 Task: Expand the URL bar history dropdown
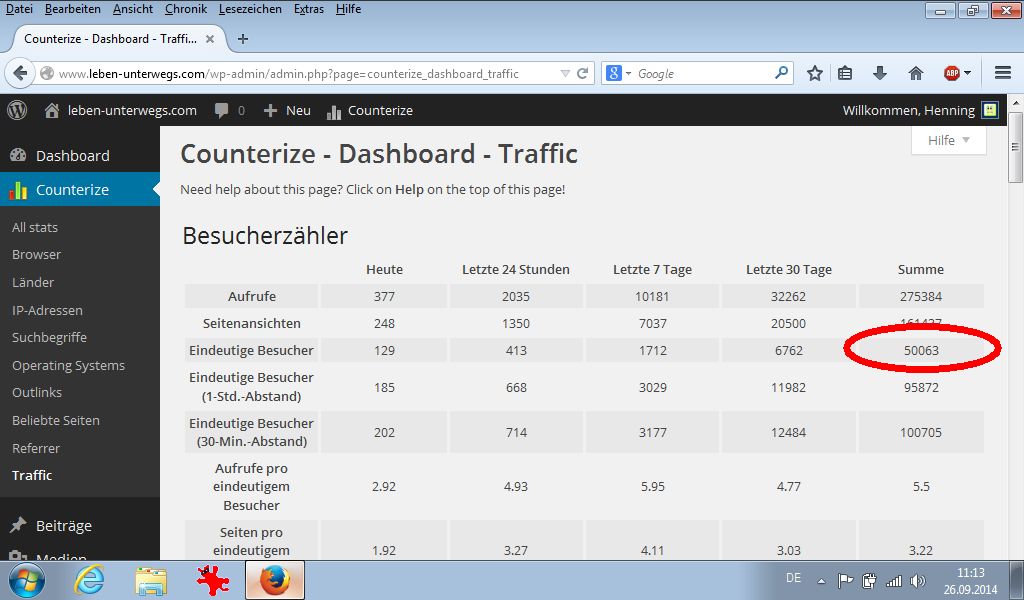(x=565, y=73)
